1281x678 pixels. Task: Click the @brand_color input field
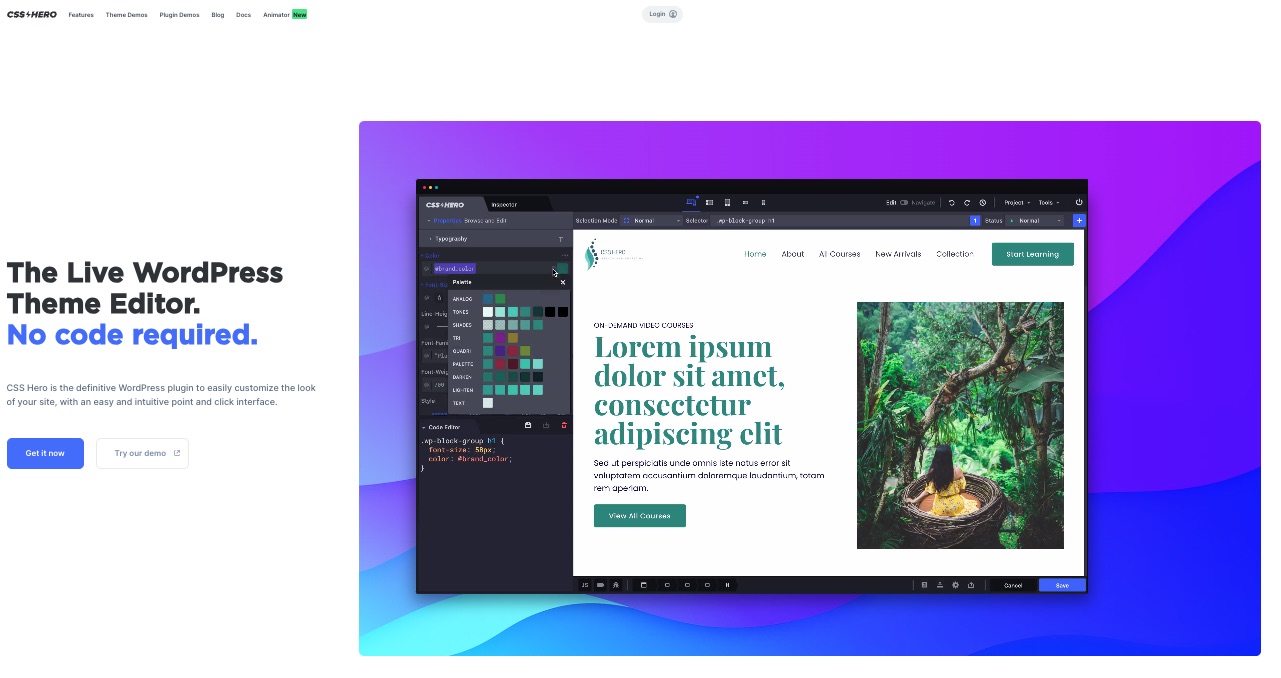point(492,268)
